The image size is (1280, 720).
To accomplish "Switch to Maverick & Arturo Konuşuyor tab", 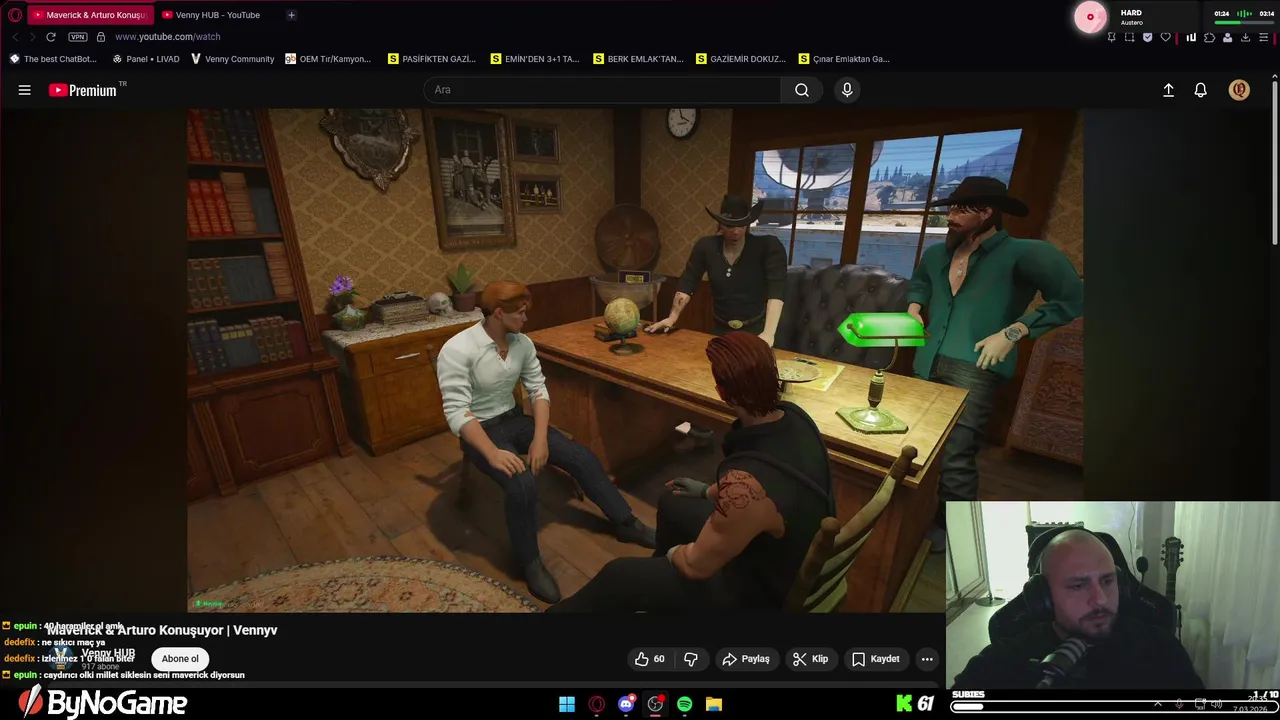I will 90,15.
